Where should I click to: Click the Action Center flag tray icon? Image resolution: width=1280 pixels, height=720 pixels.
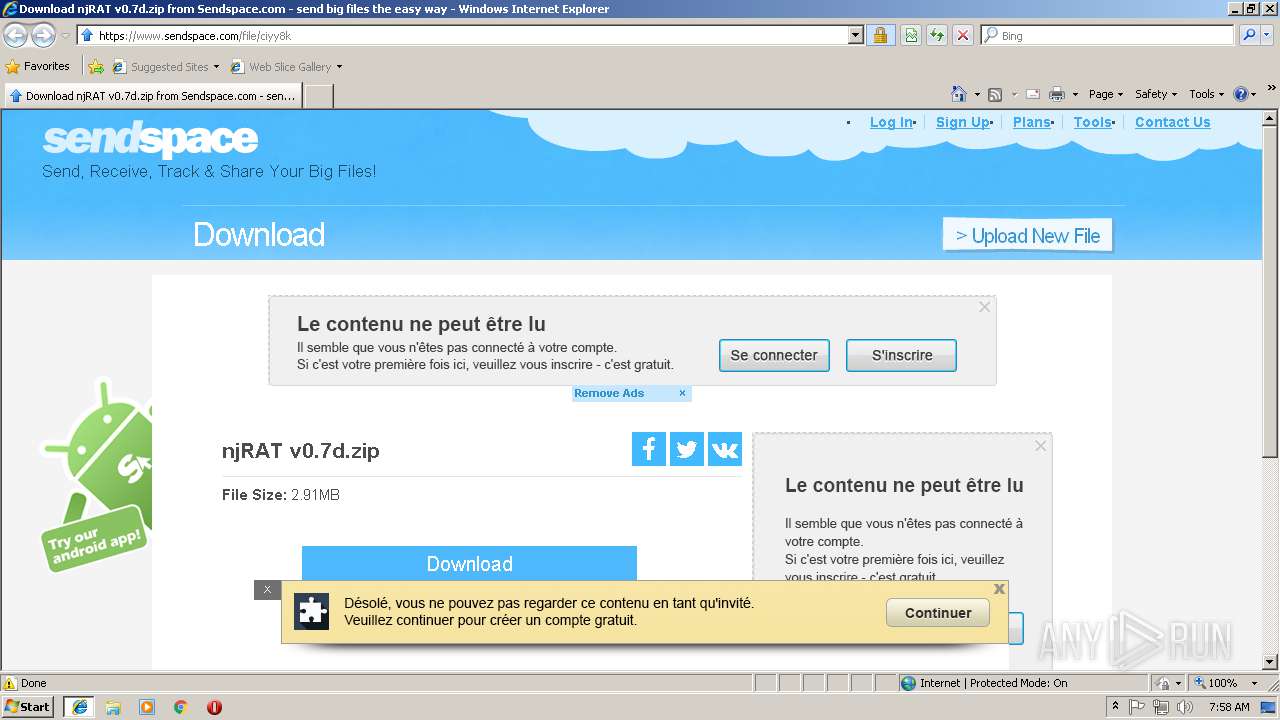pyautogui.click(x=1138, y=707)
